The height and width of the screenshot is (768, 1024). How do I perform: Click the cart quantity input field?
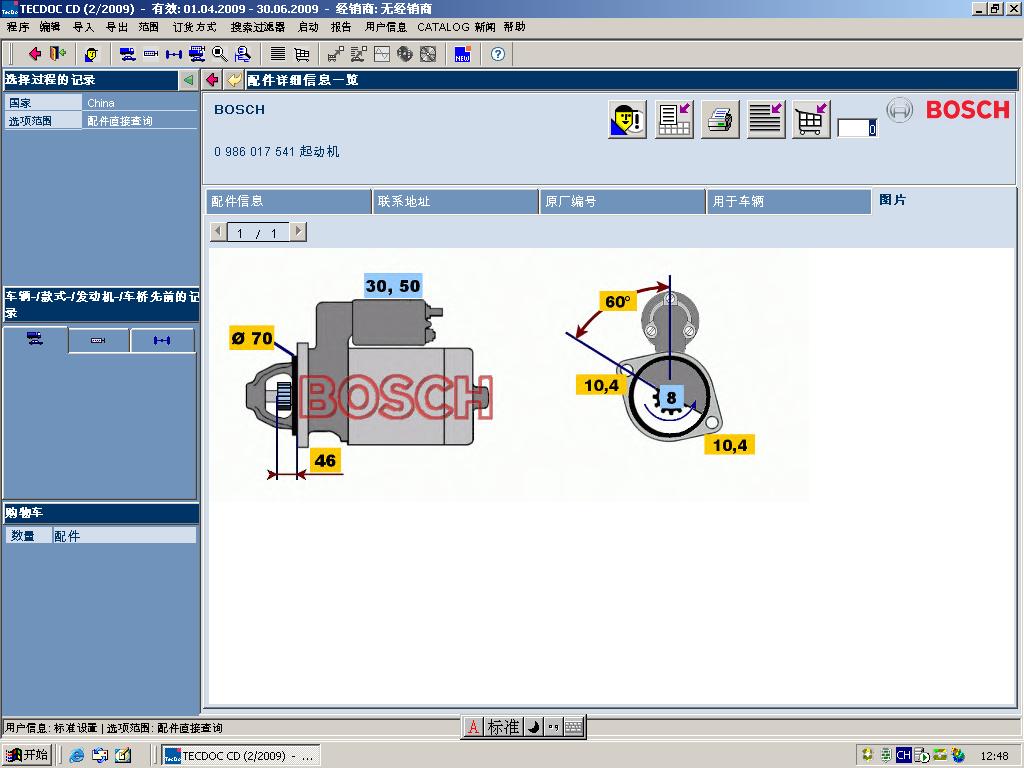(x=857, y=128)
